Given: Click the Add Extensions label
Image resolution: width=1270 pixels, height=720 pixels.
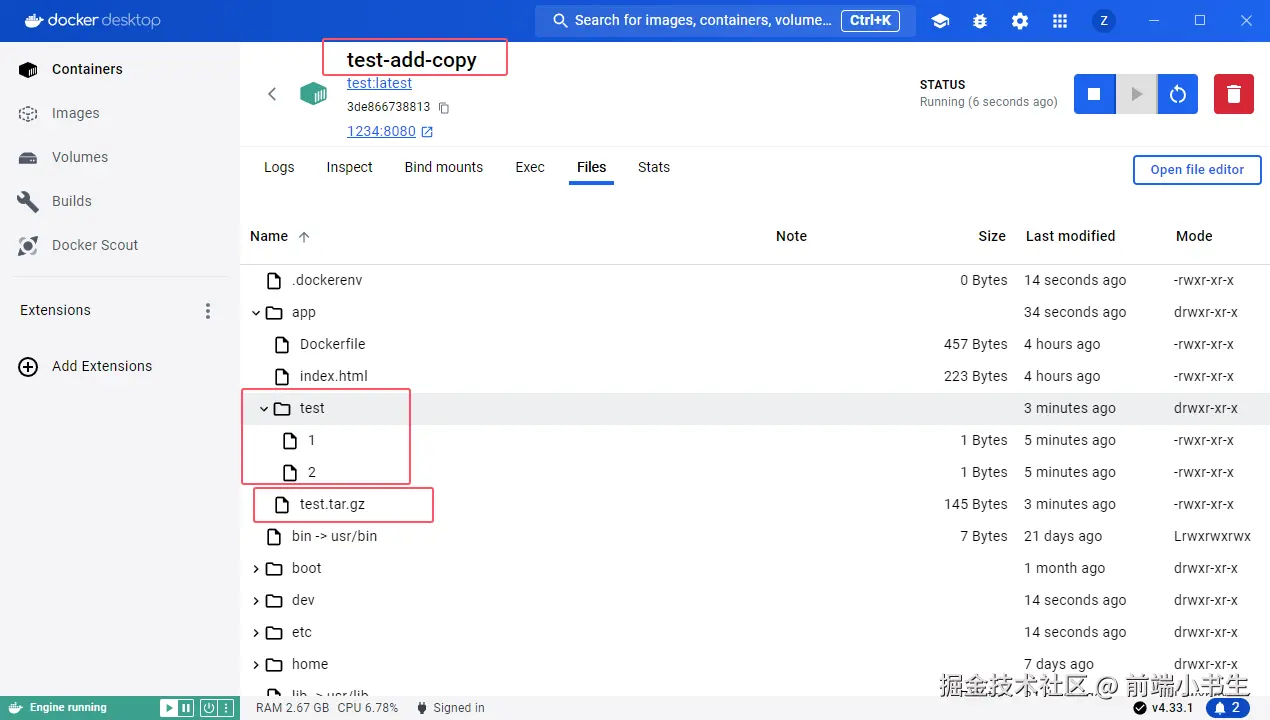Looking at the screenshot, I should 102,366.
